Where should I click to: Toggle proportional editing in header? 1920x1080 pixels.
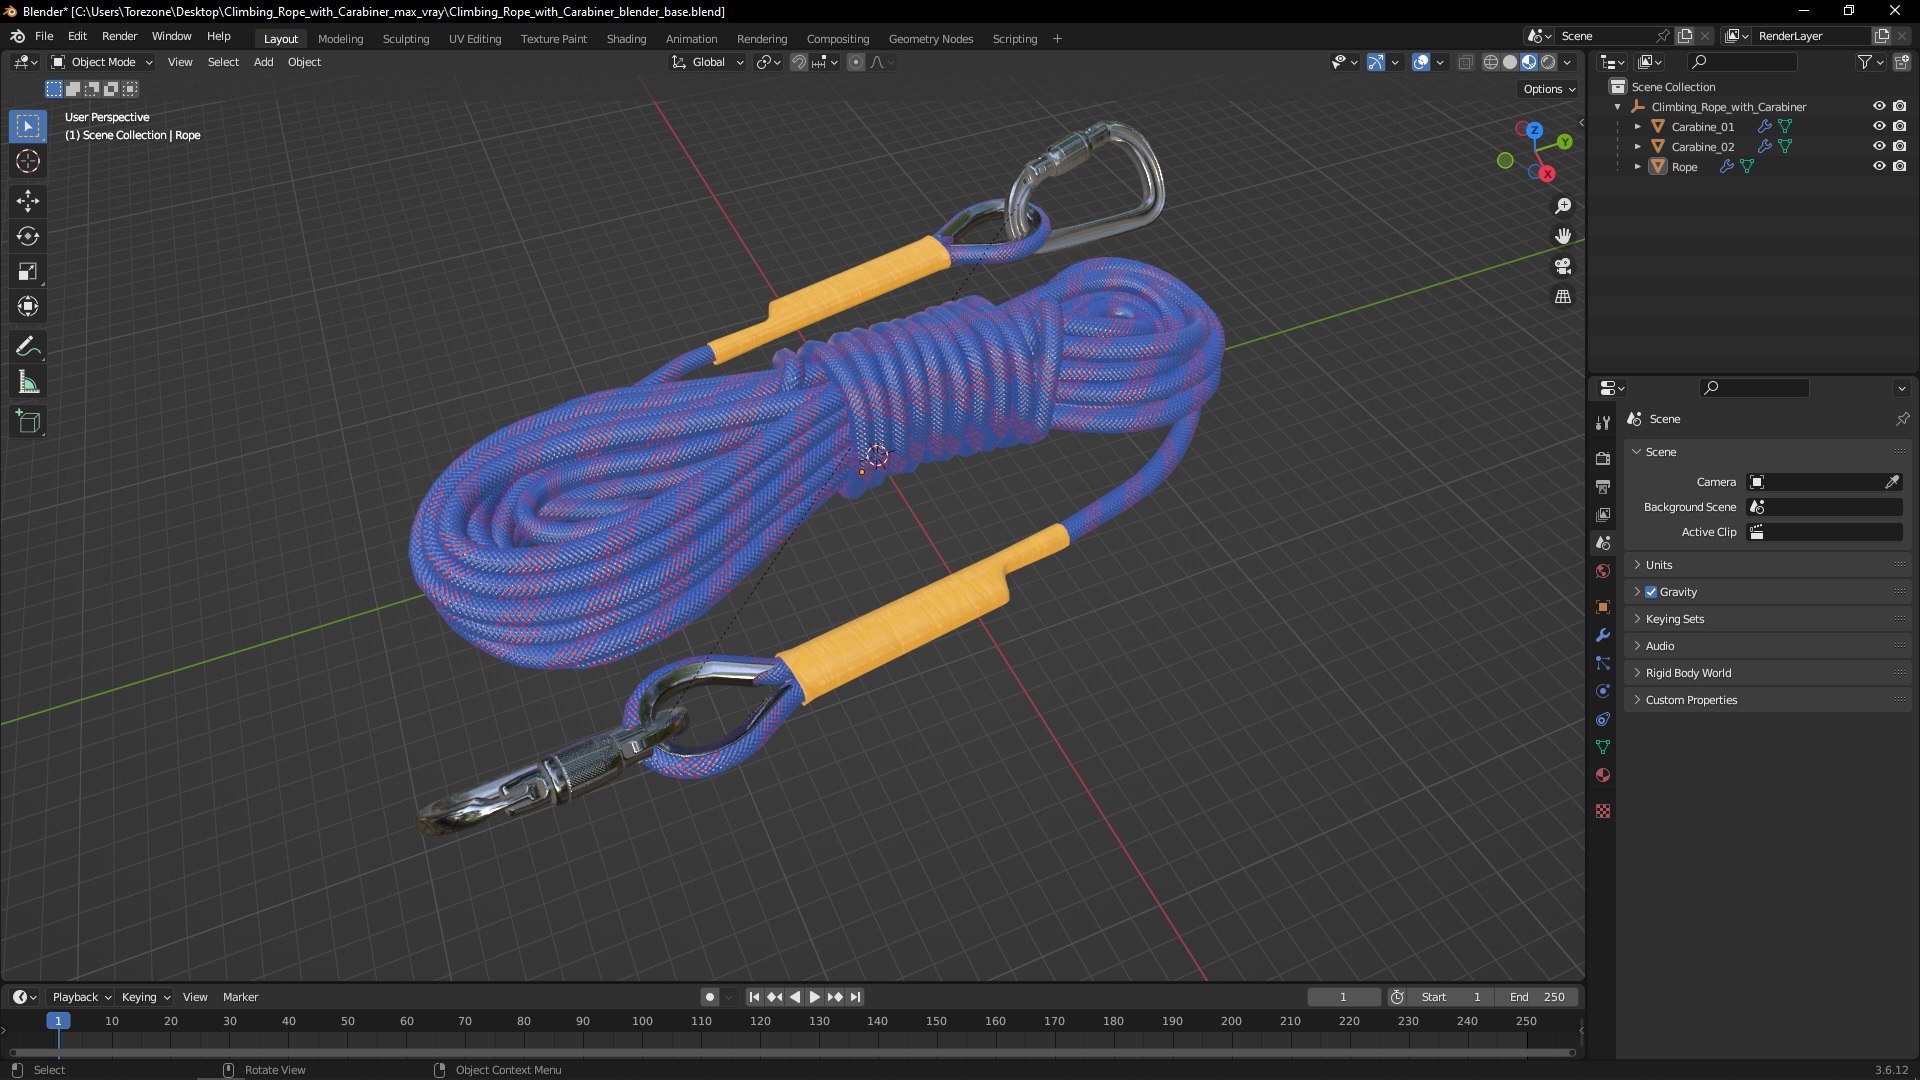click(x=856, y=62)
